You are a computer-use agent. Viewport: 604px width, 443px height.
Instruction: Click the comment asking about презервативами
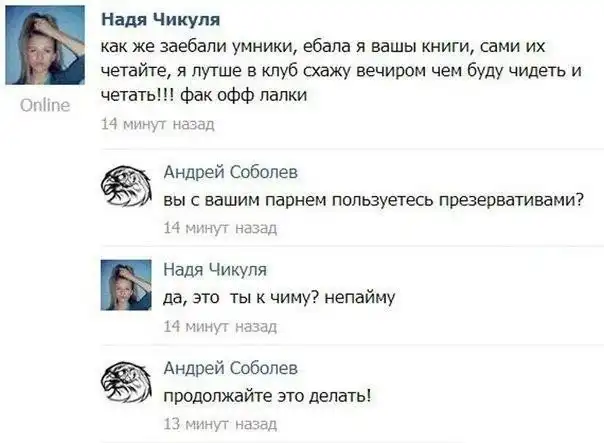click(x=373, y=199)
